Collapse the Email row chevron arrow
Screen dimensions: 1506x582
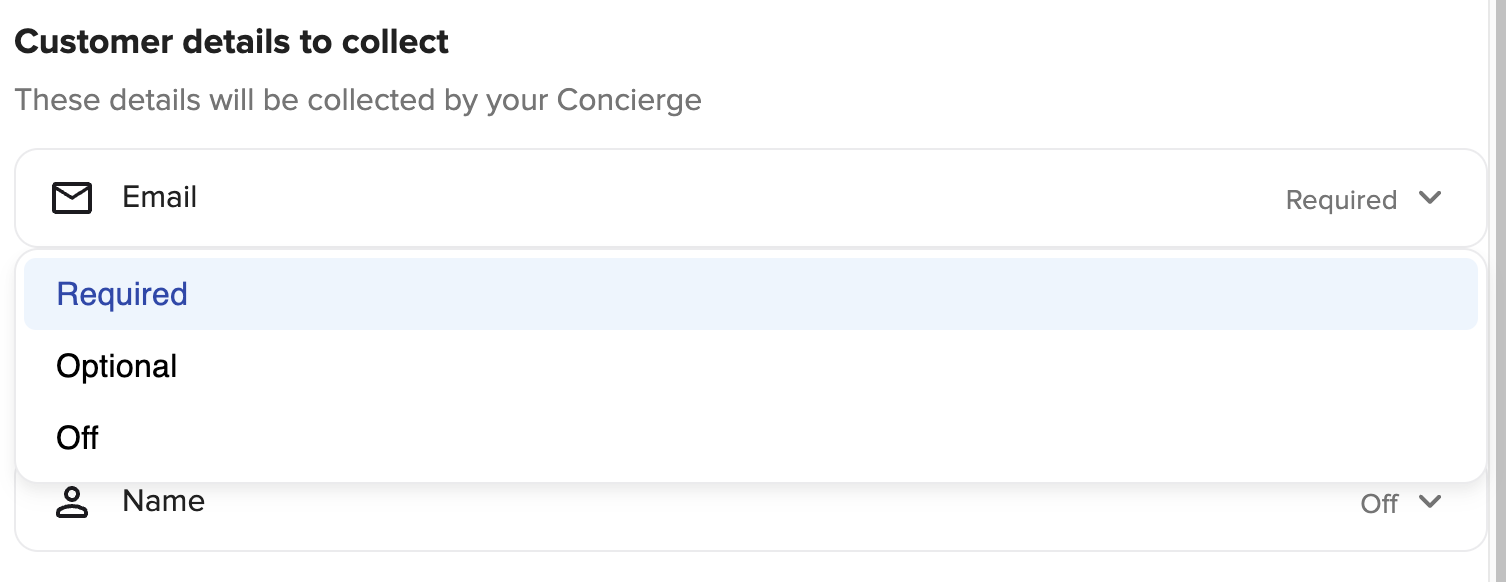(x=1430, y=198)
